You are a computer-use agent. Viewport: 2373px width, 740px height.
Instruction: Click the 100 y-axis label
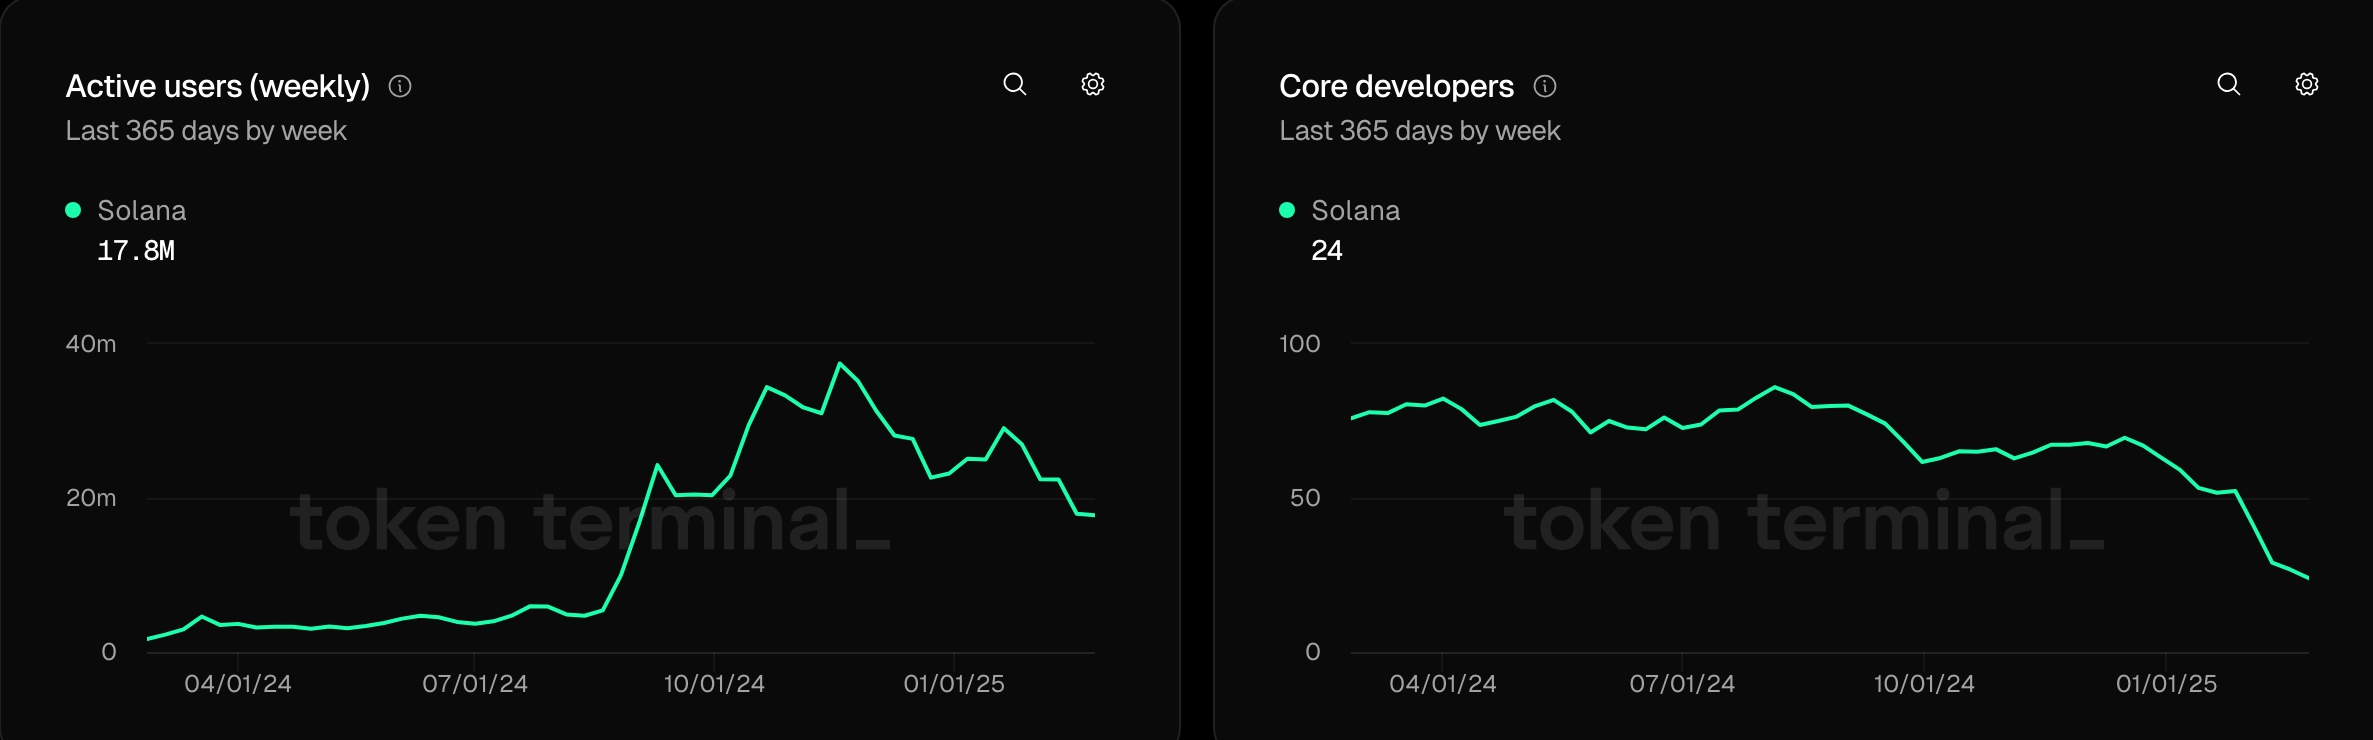click(1300, 344)
